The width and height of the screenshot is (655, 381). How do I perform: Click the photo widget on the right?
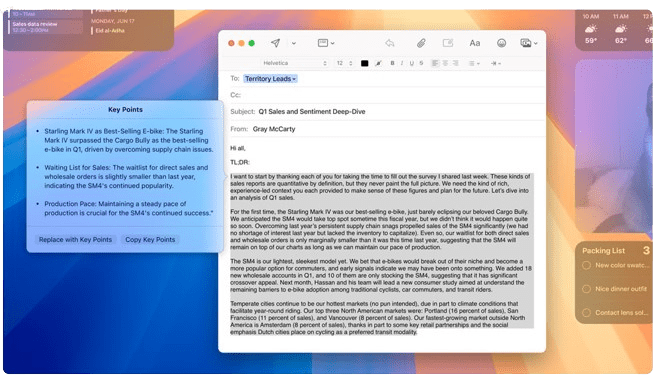[613, 146]
